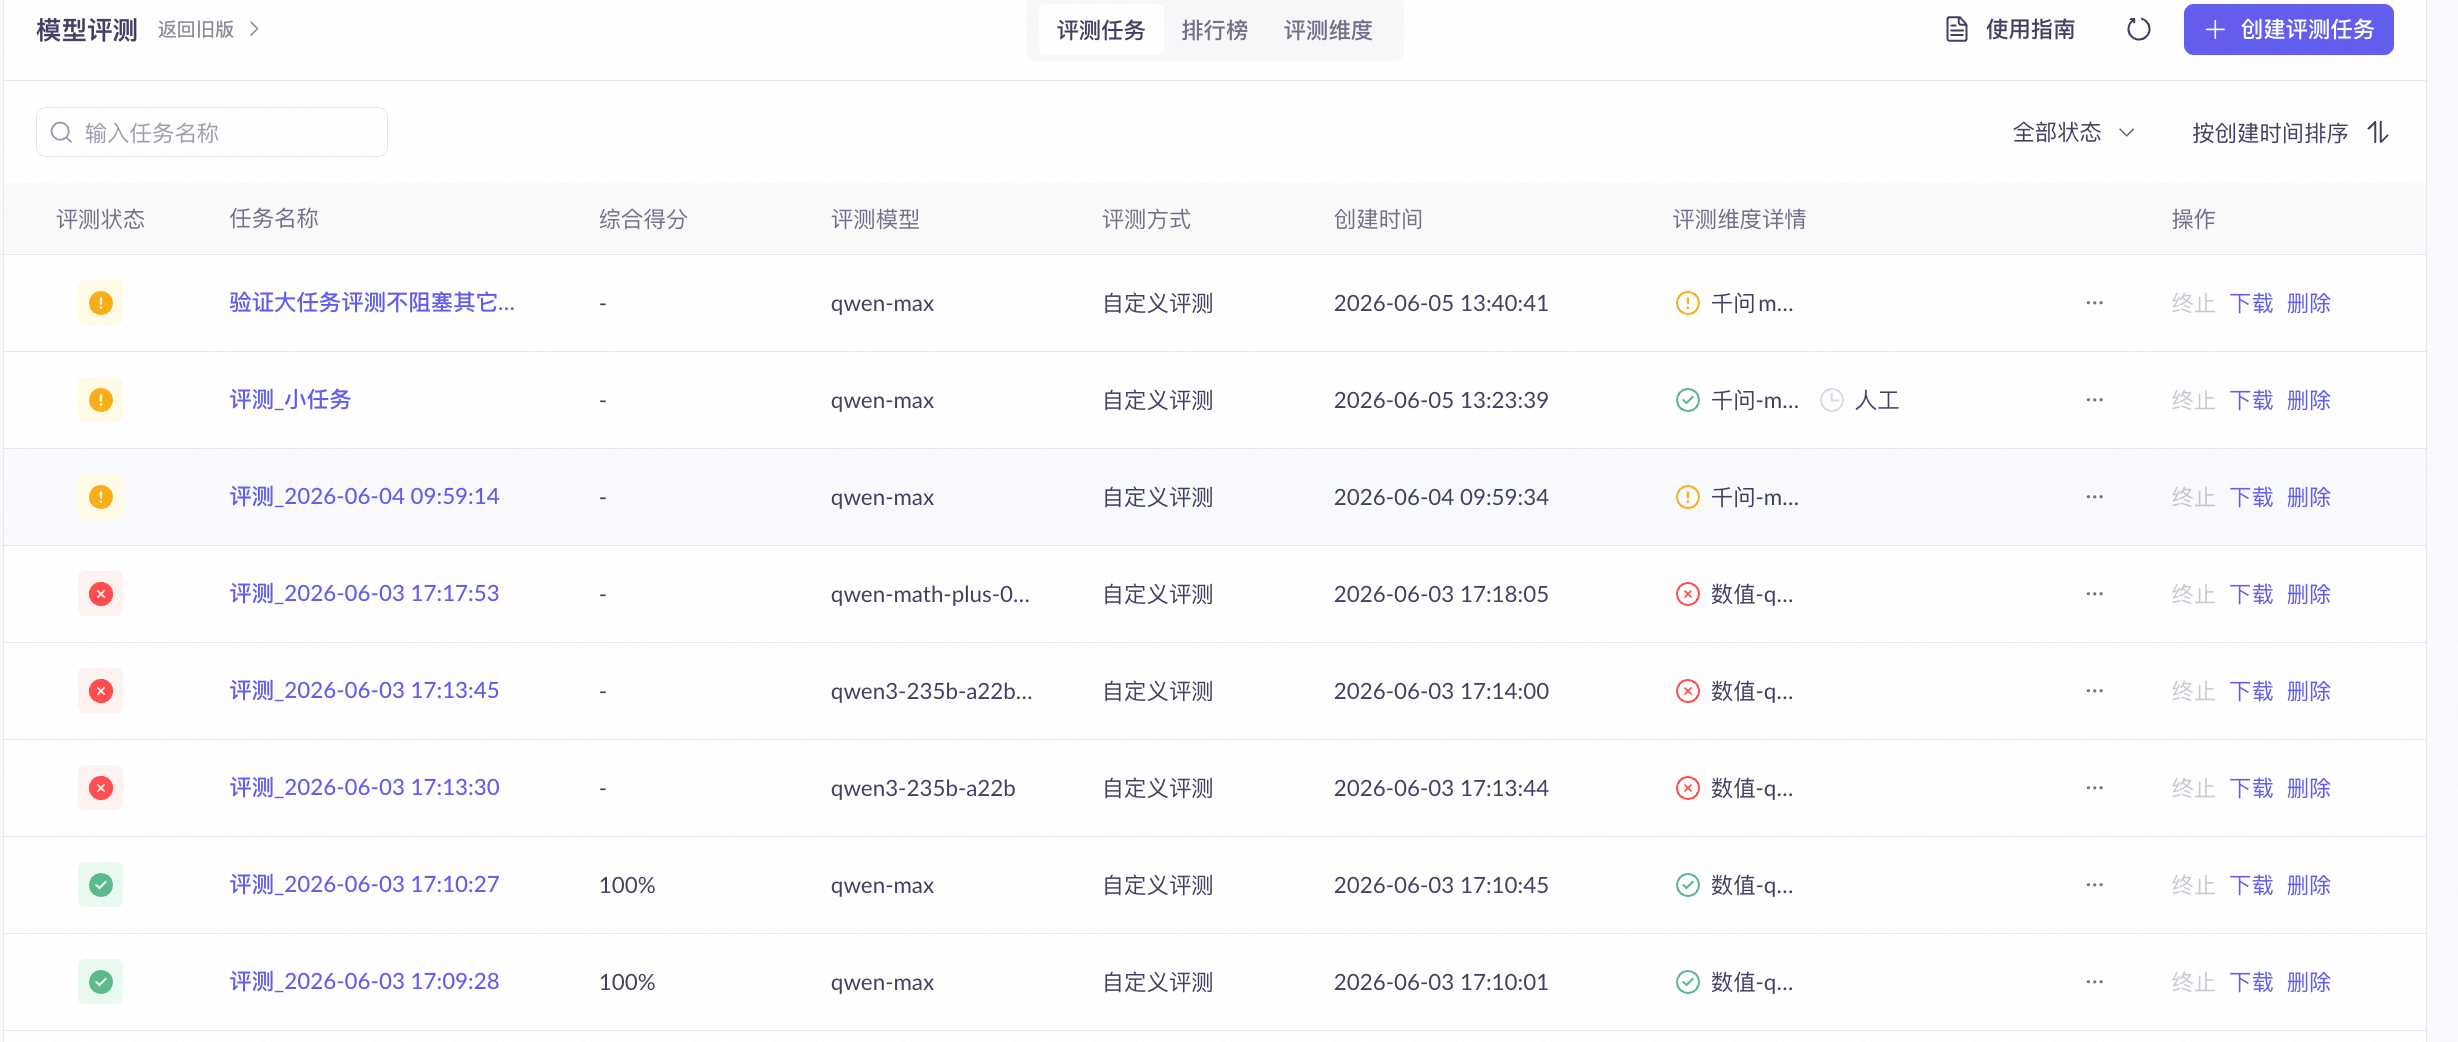Click the document icon beside 使用指南
Screen dimensions: 2458x1042
[x=1956, y=30]
